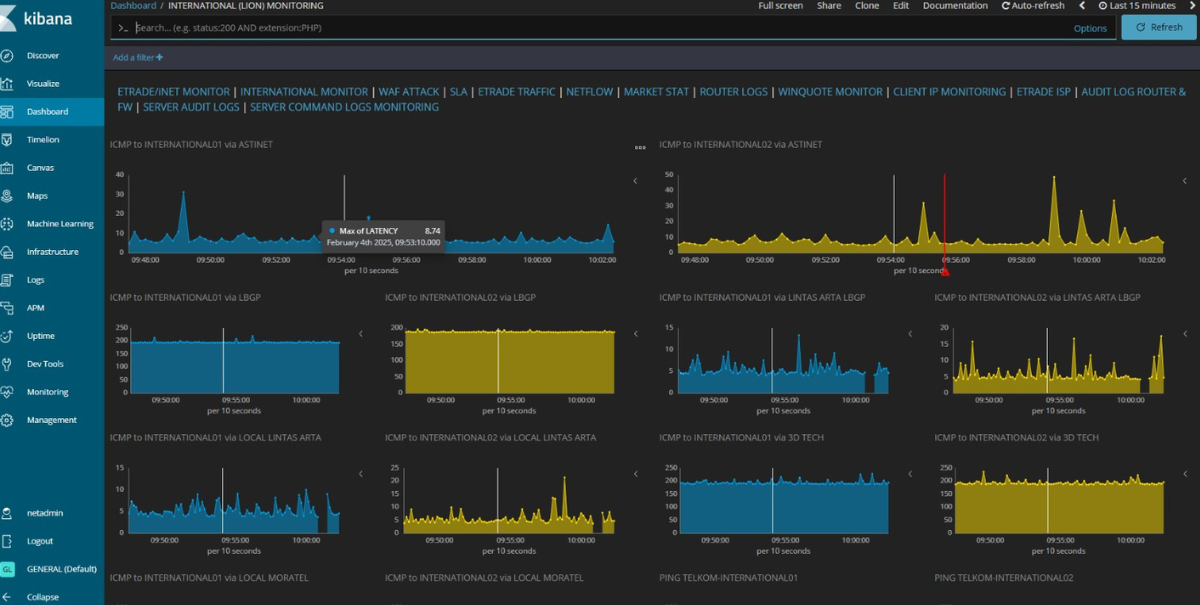The width and height of the screenshot is (1200, 605).
Task: Open the Discover icon in sidebar
Action: [7, 56]
